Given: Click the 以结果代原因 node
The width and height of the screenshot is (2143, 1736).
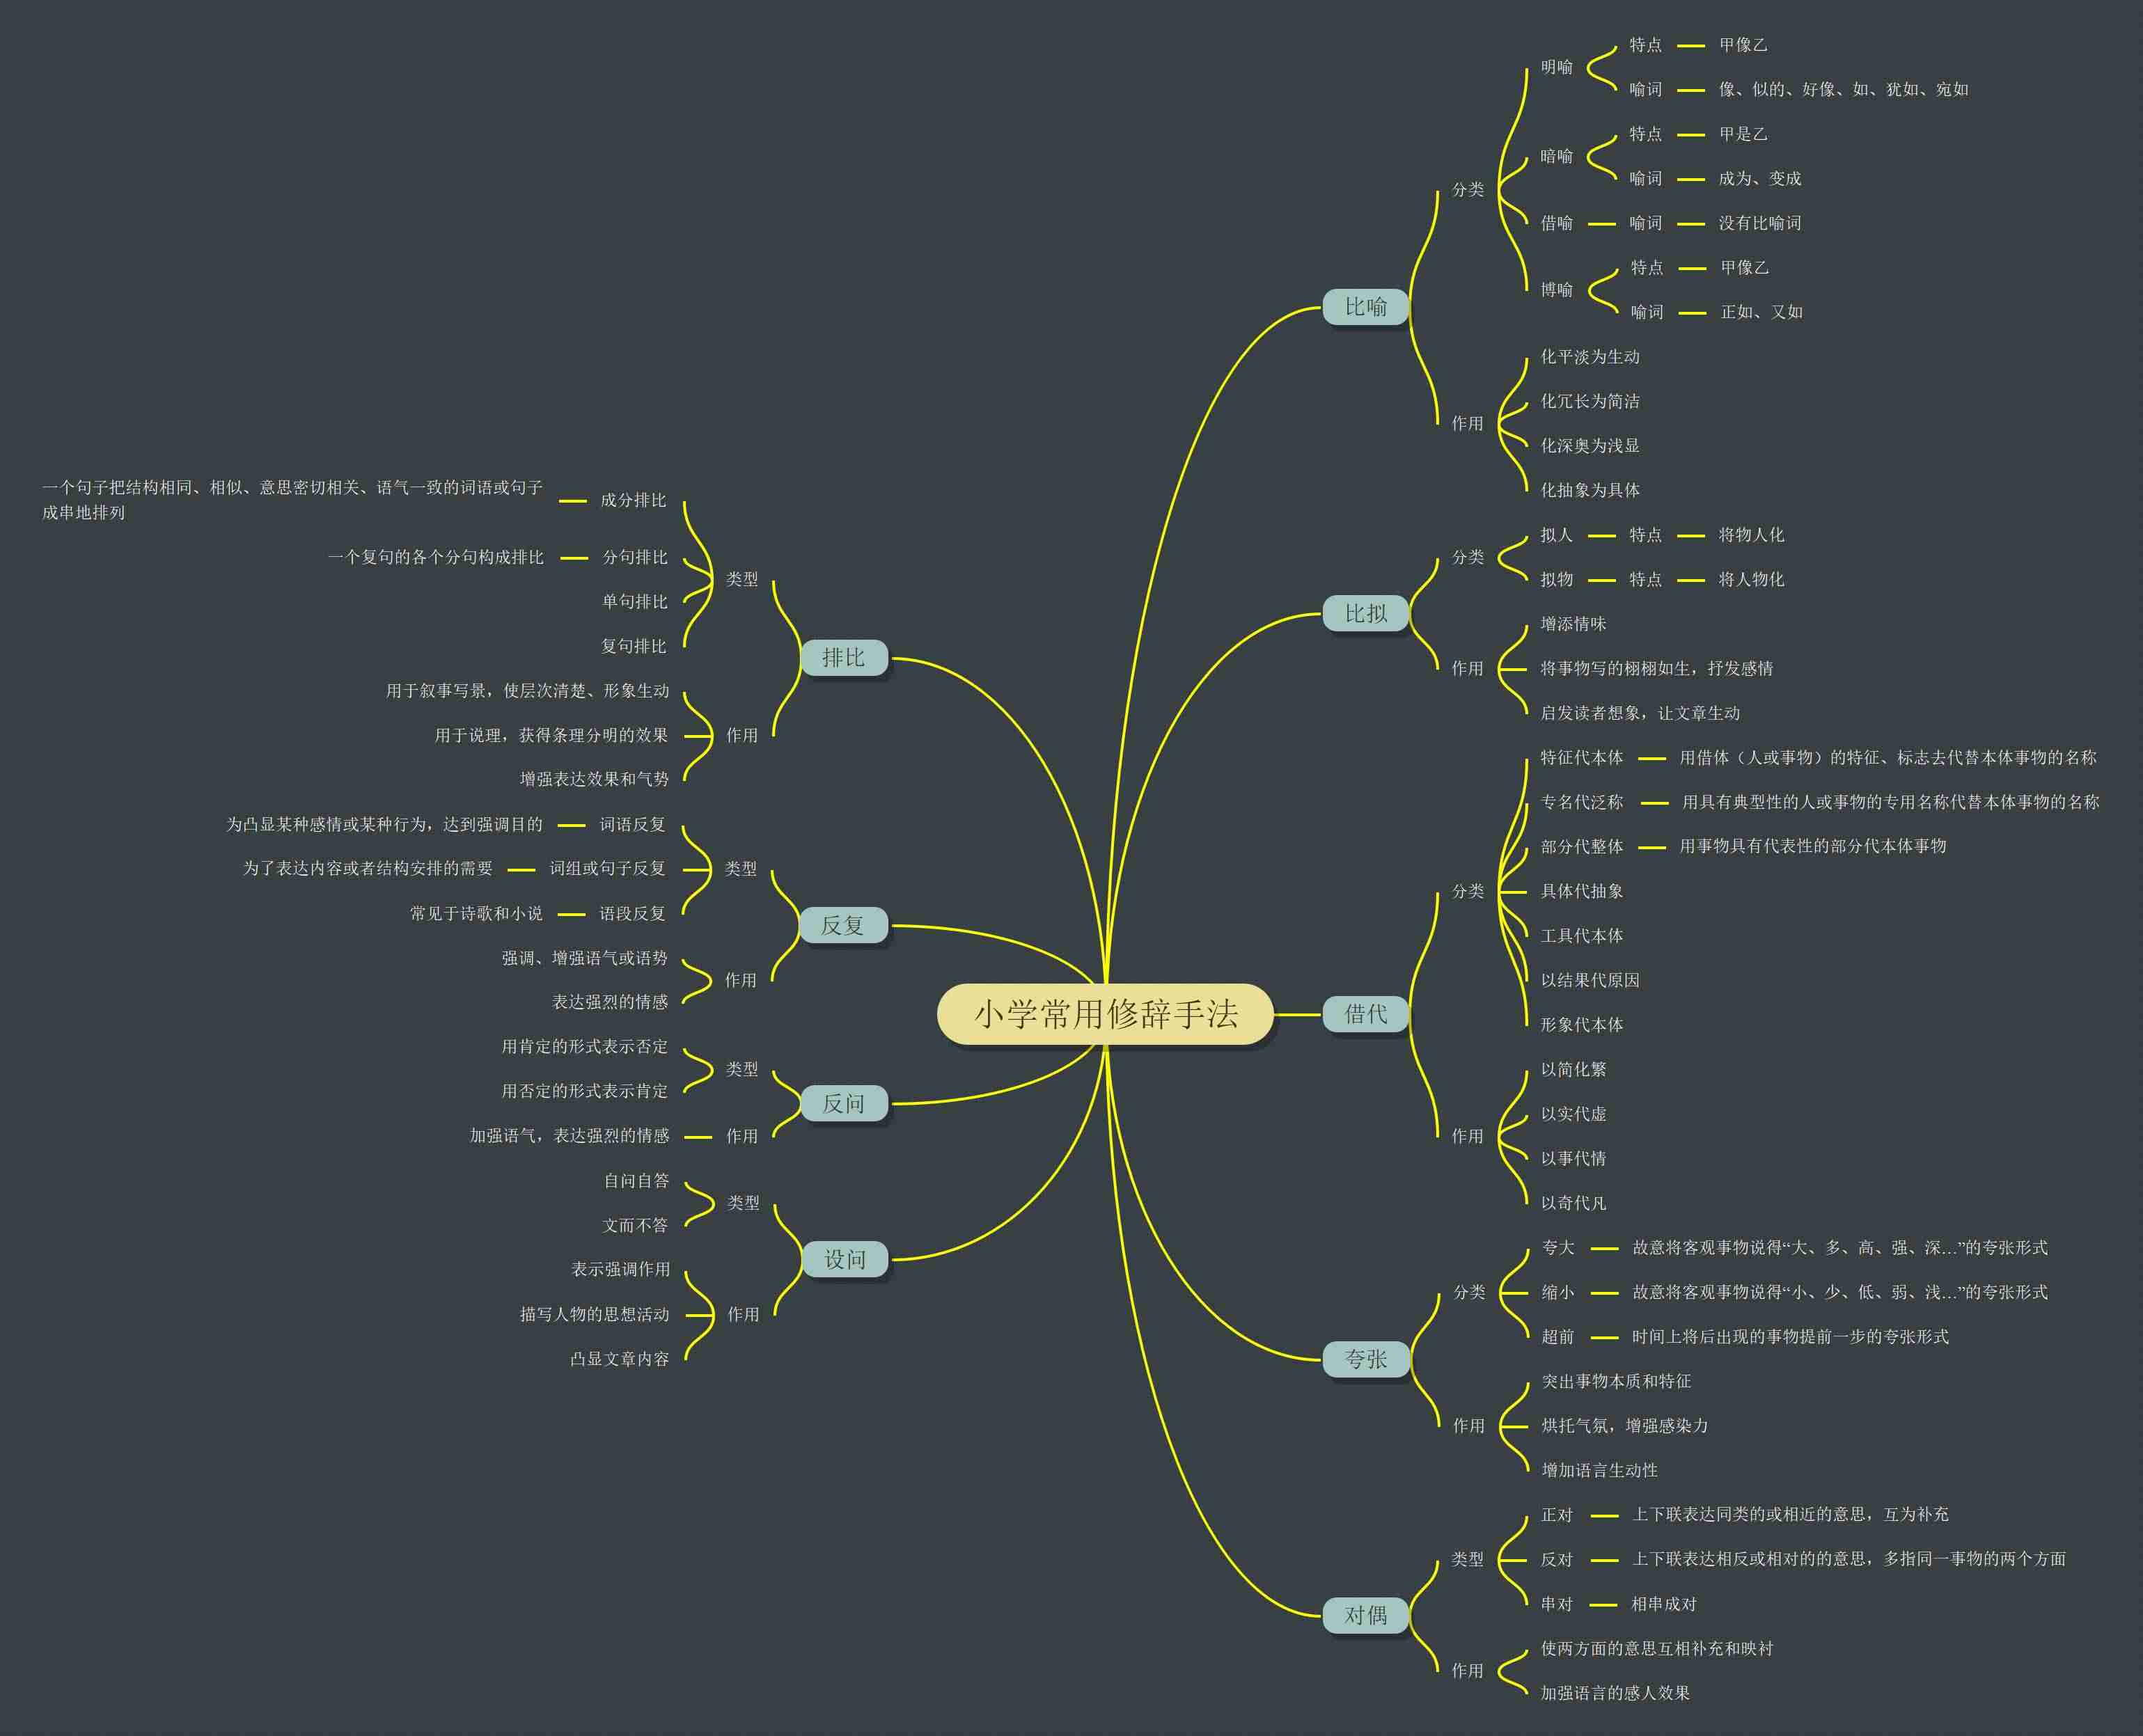Looking at the screenshot, I should [x=1590, y=980].
